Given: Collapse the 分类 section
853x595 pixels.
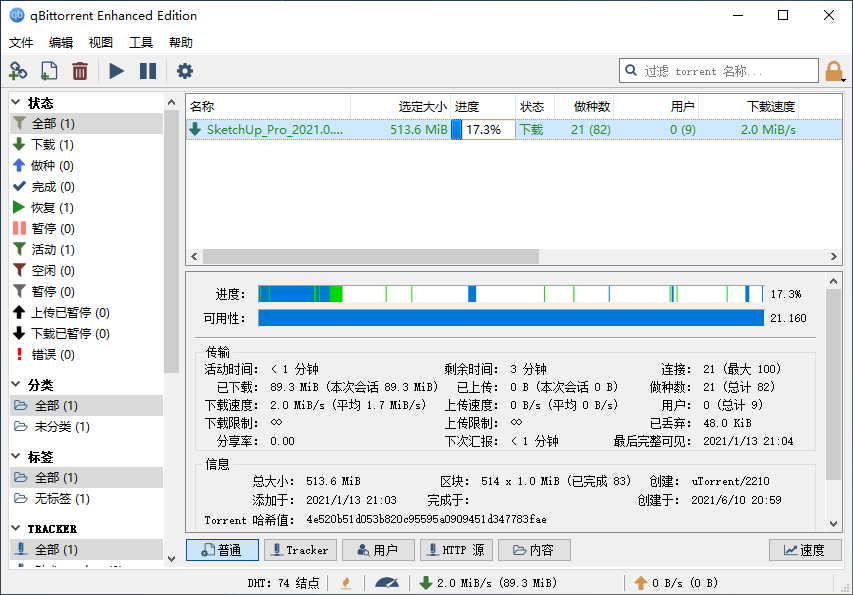Looking at the screenshot, I should (16, 384).
